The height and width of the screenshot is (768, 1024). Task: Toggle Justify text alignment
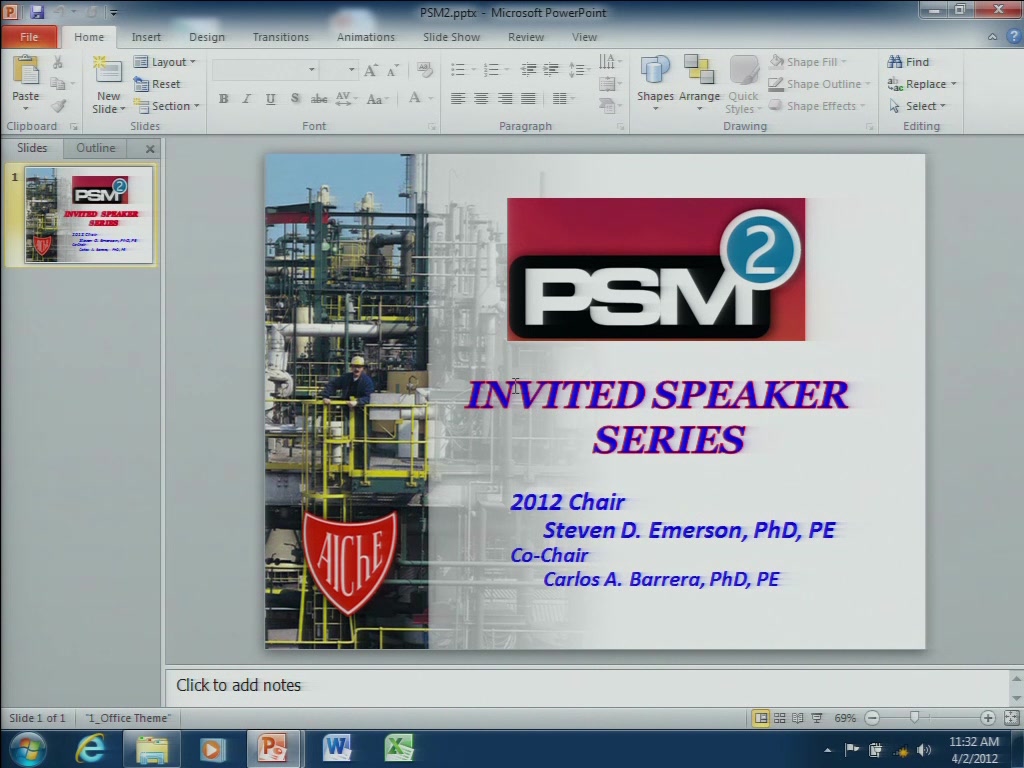pos(528,99)
